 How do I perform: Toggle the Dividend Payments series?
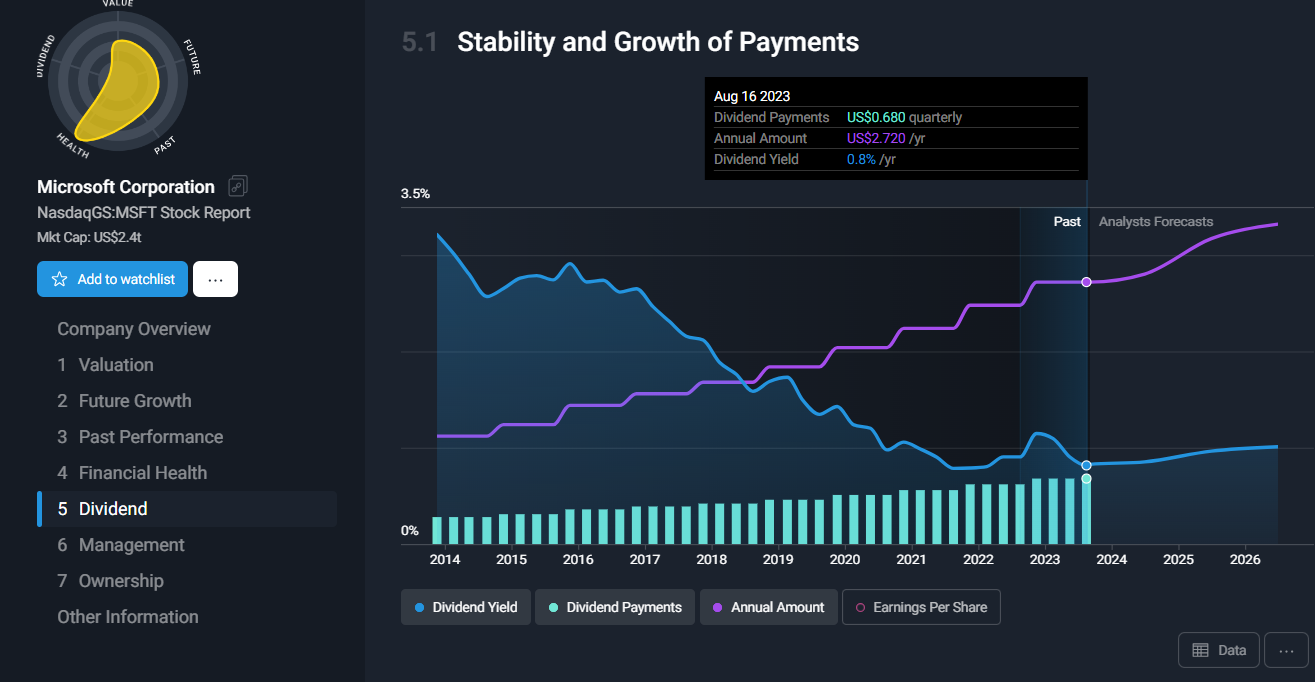[615, 607]
